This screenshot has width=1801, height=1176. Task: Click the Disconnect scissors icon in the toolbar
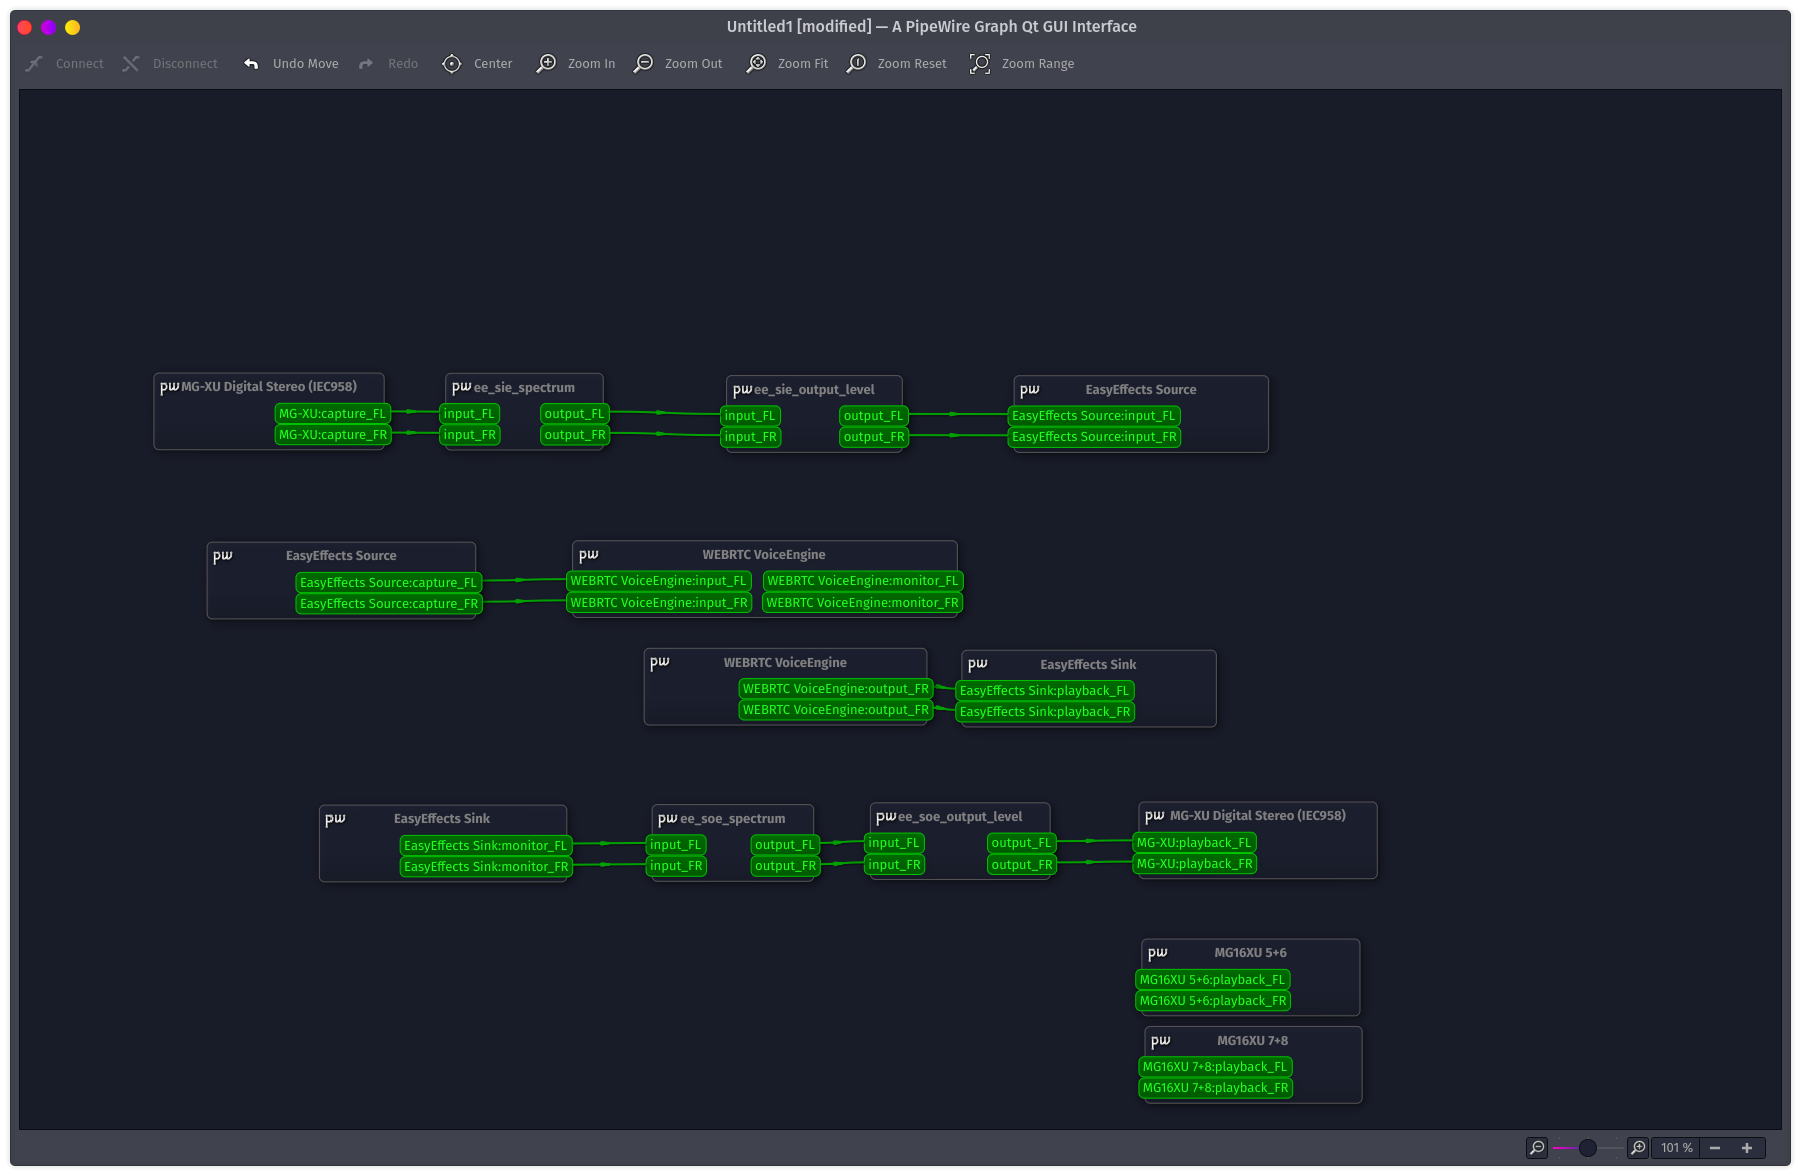tap(131, 63)
